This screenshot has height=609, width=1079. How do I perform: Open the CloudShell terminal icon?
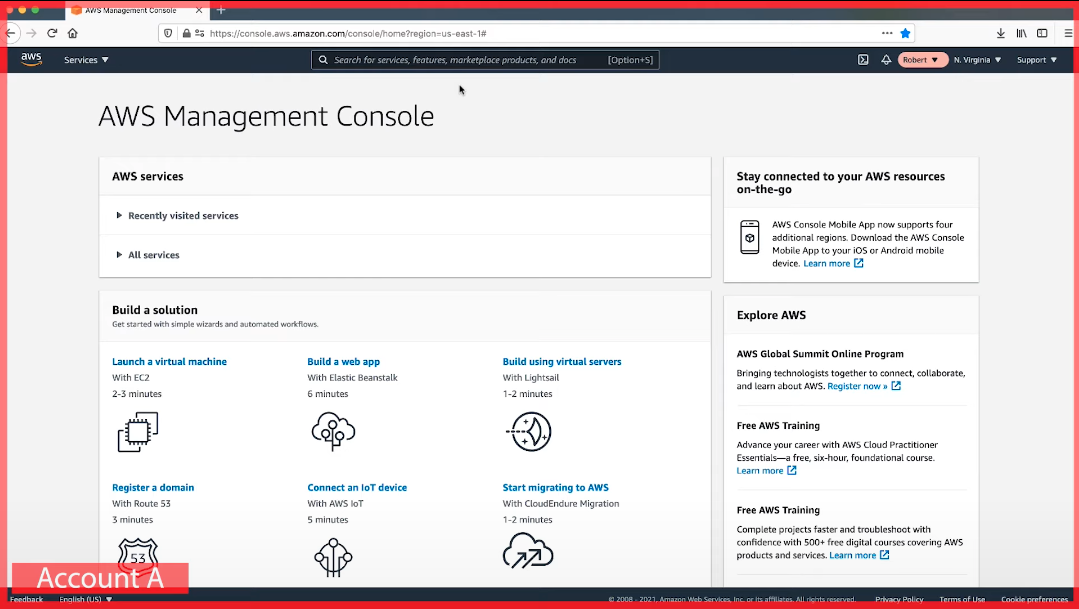point(863,60)
